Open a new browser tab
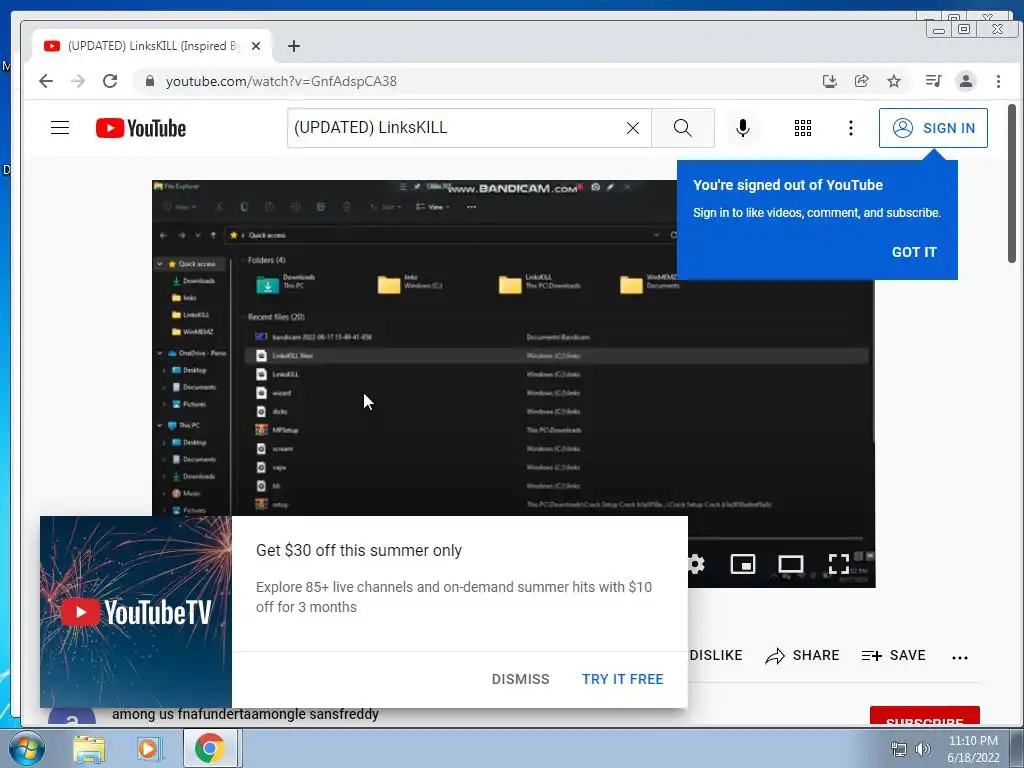This screenshot has width=1024, height=768. click(294, 46)
